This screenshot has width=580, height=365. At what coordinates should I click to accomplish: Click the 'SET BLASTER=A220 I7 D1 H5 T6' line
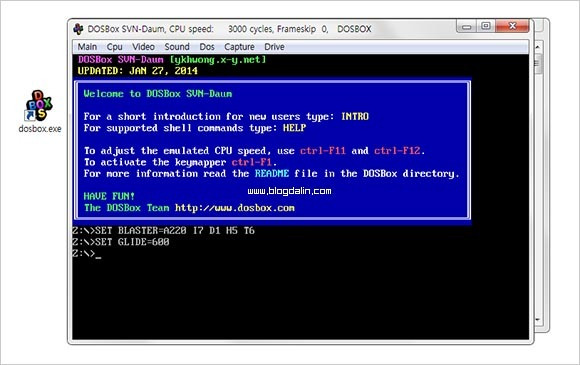(x=163, y=231)
